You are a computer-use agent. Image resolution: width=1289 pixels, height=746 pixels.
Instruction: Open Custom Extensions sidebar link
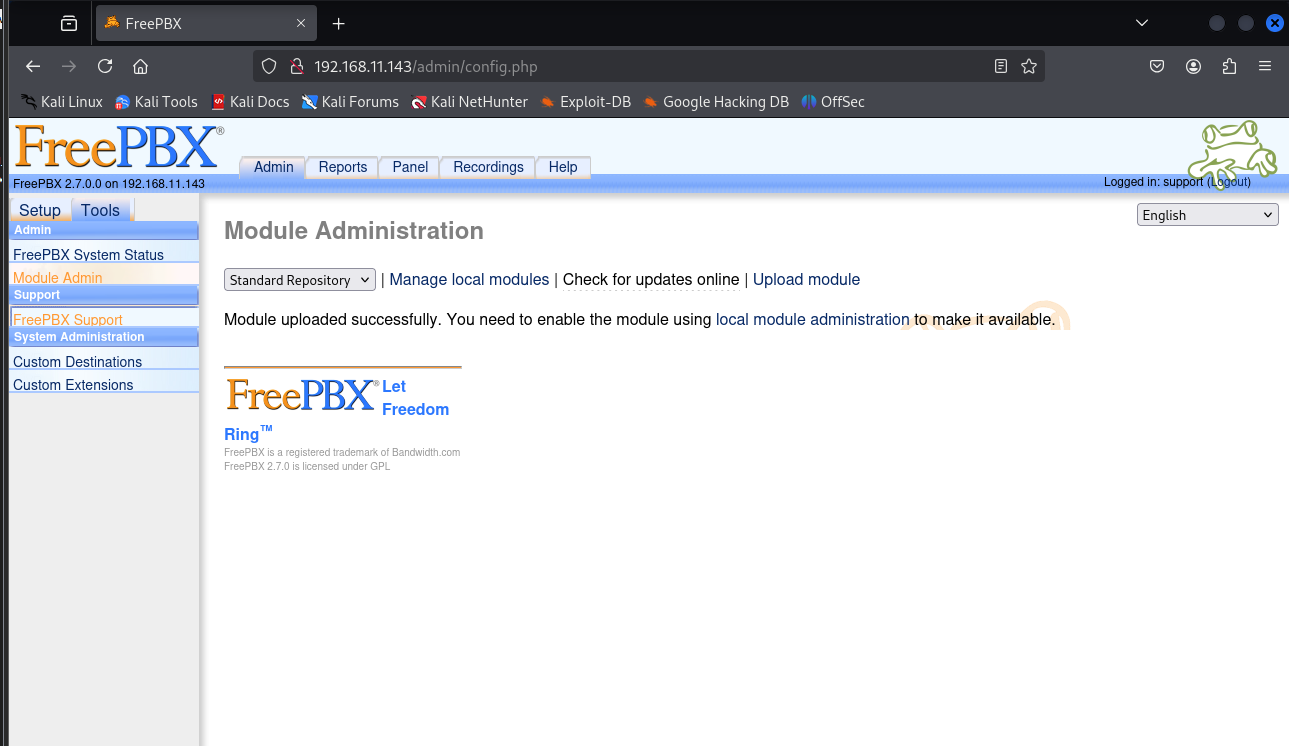[73, 385]
